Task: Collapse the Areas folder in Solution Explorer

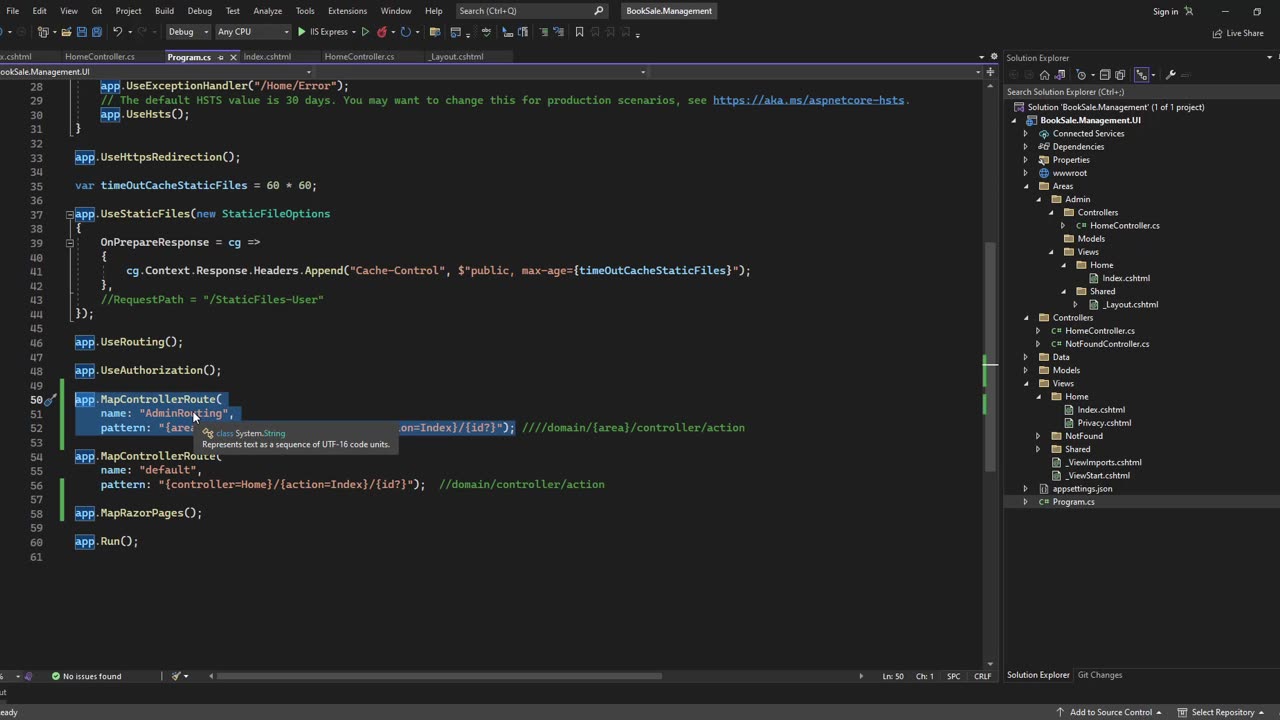Action: click(x=1025, y=186)
